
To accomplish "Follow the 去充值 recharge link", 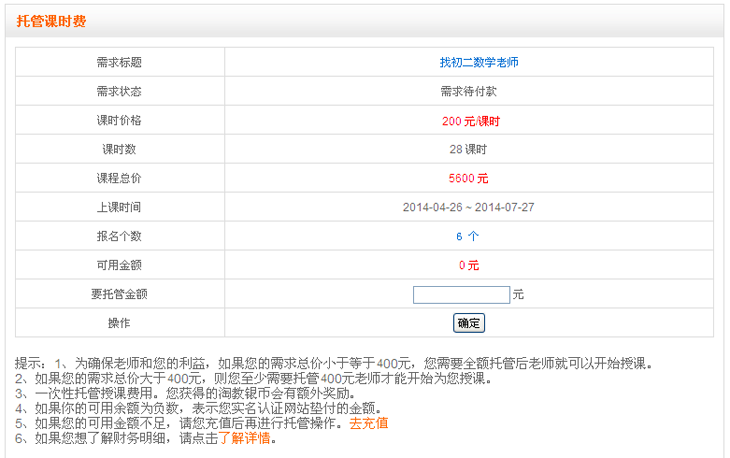I will pos(368,423).
